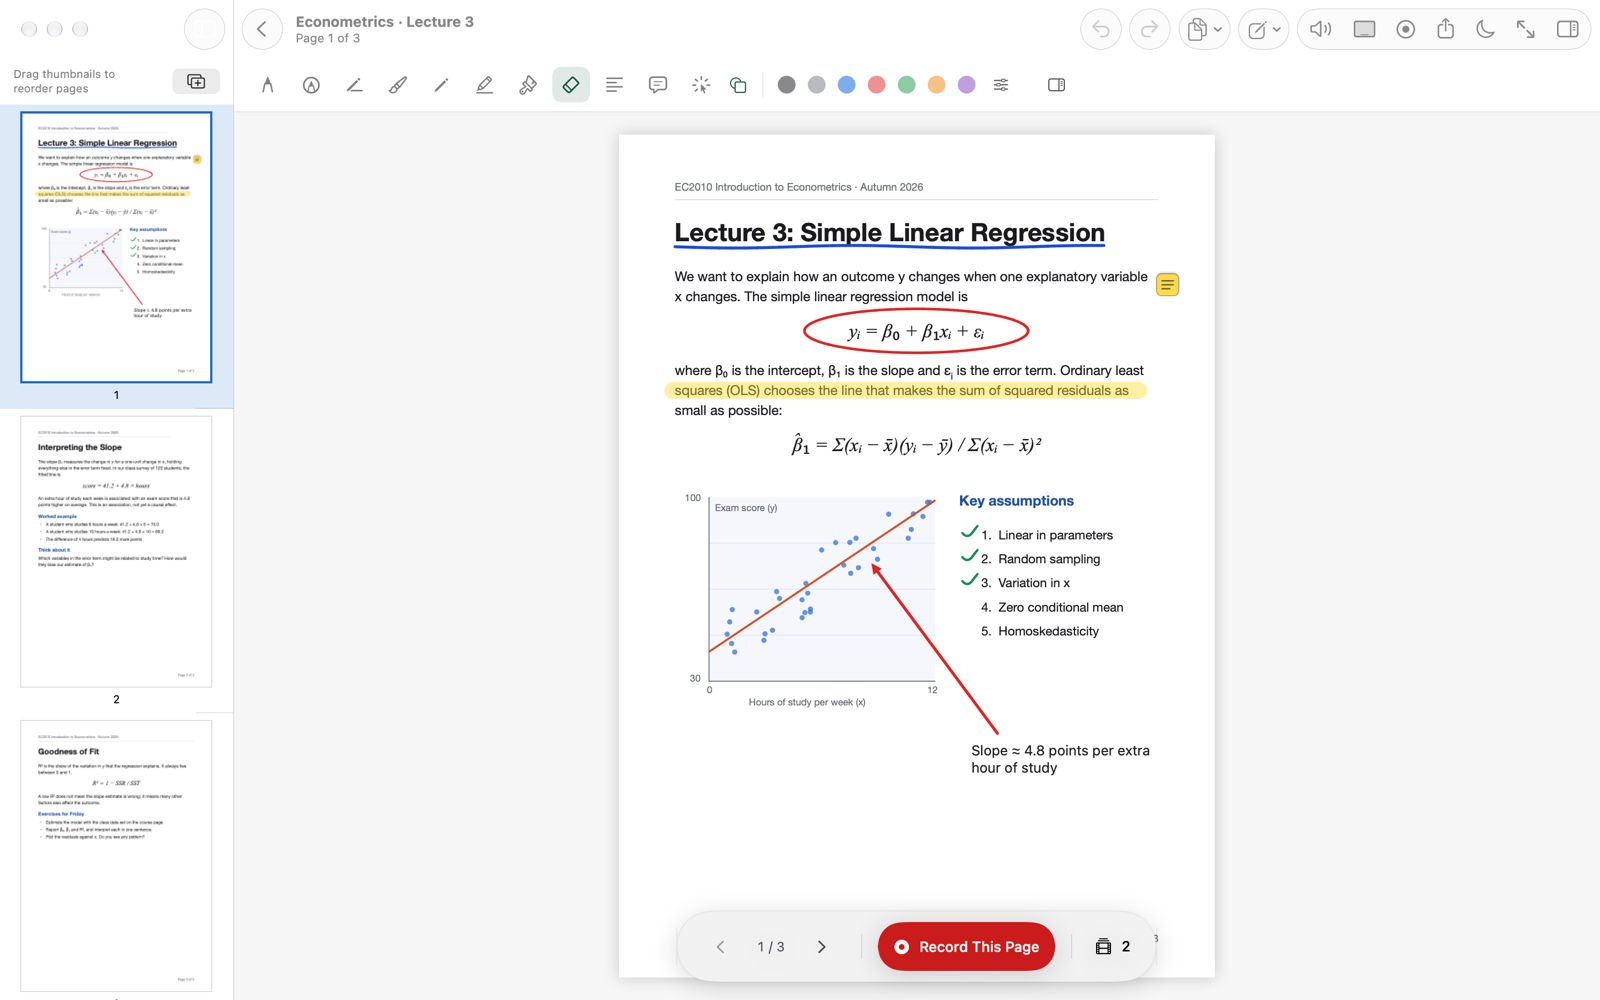Image resolution: width=1600 pixels, height=1000 pixels.
Task: Go back using the top back chevron
Action: [x=262, y=29]
